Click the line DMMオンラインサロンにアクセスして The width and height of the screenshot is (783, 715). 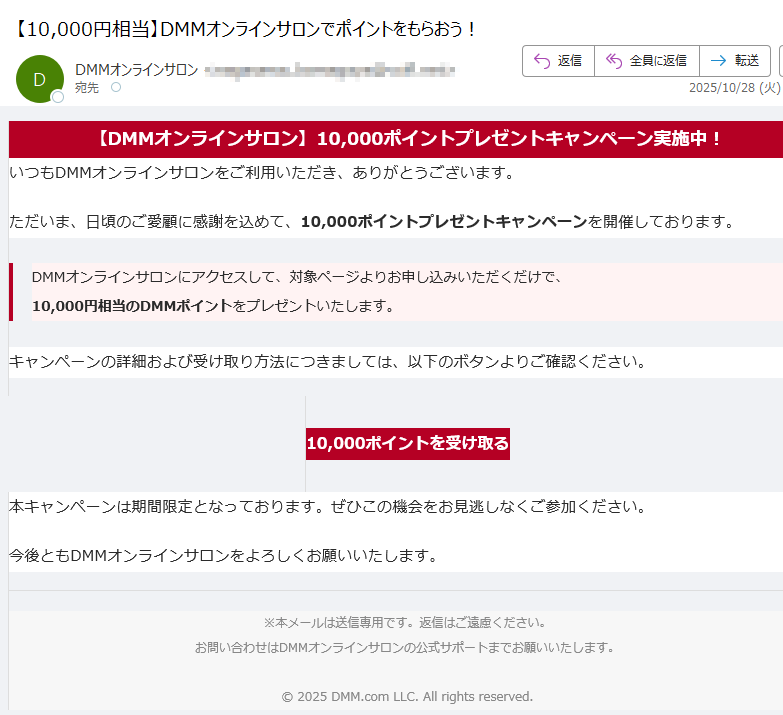(x=297, y=277)
